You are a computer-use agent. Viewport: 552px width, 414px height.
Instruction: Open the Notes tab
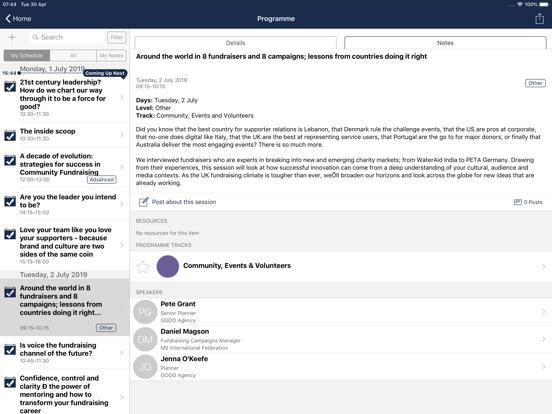[x=445, y=43]
